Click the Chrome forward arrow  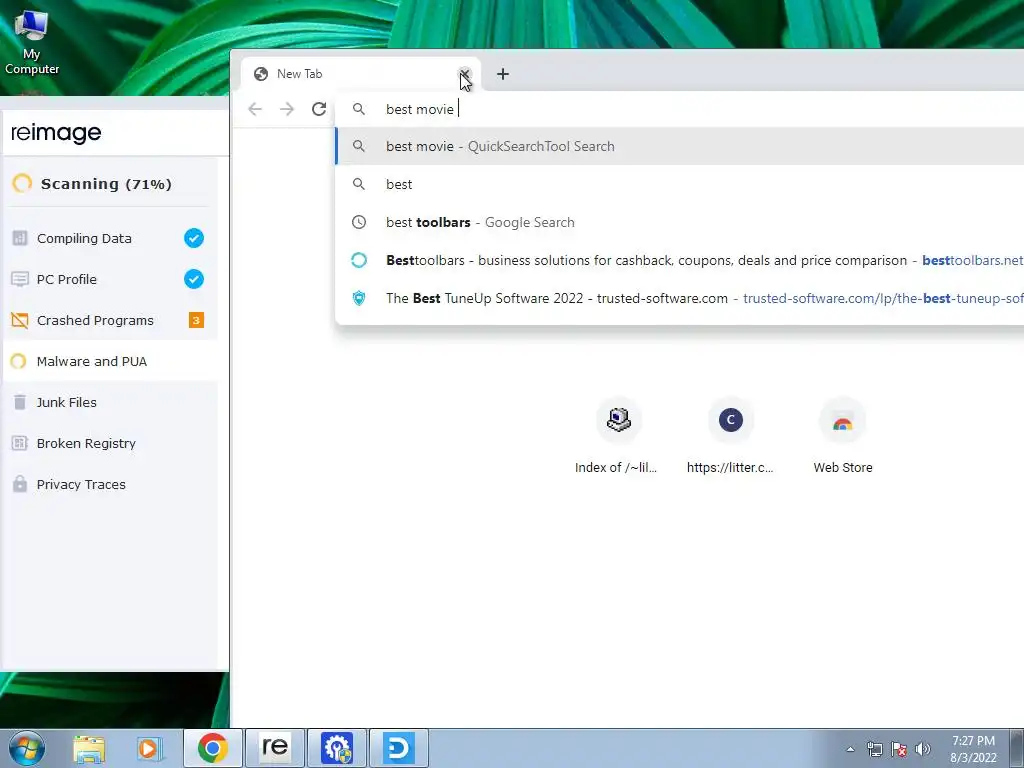tap(287, 109)
